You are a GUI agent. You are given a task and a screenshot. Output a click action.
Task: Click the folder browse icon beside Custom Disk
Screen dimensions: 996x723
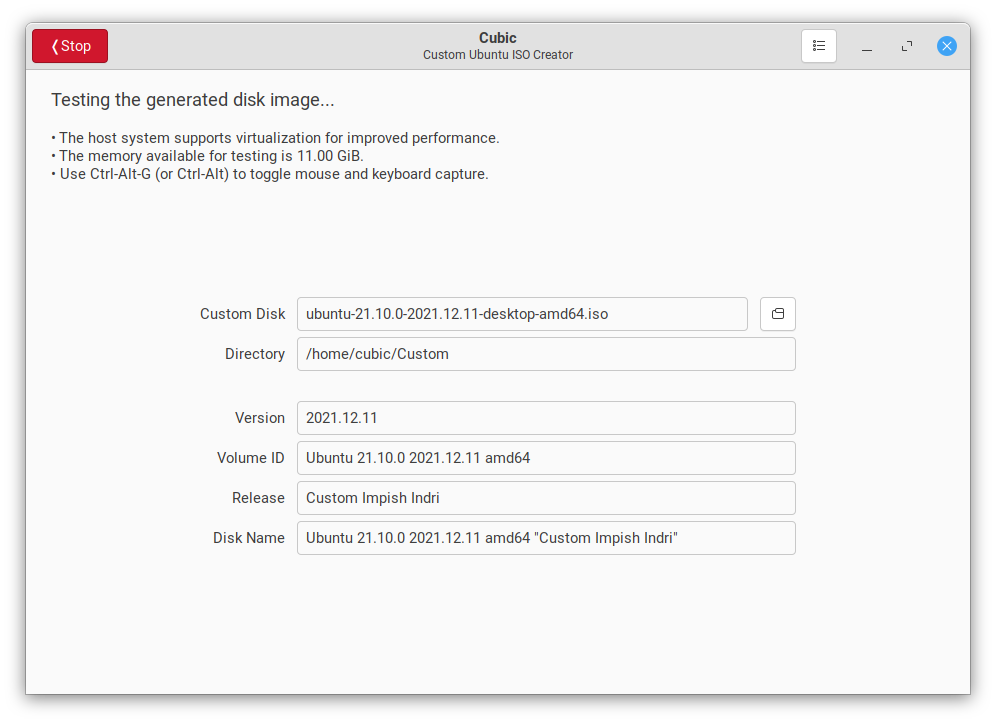coord(778,313)
